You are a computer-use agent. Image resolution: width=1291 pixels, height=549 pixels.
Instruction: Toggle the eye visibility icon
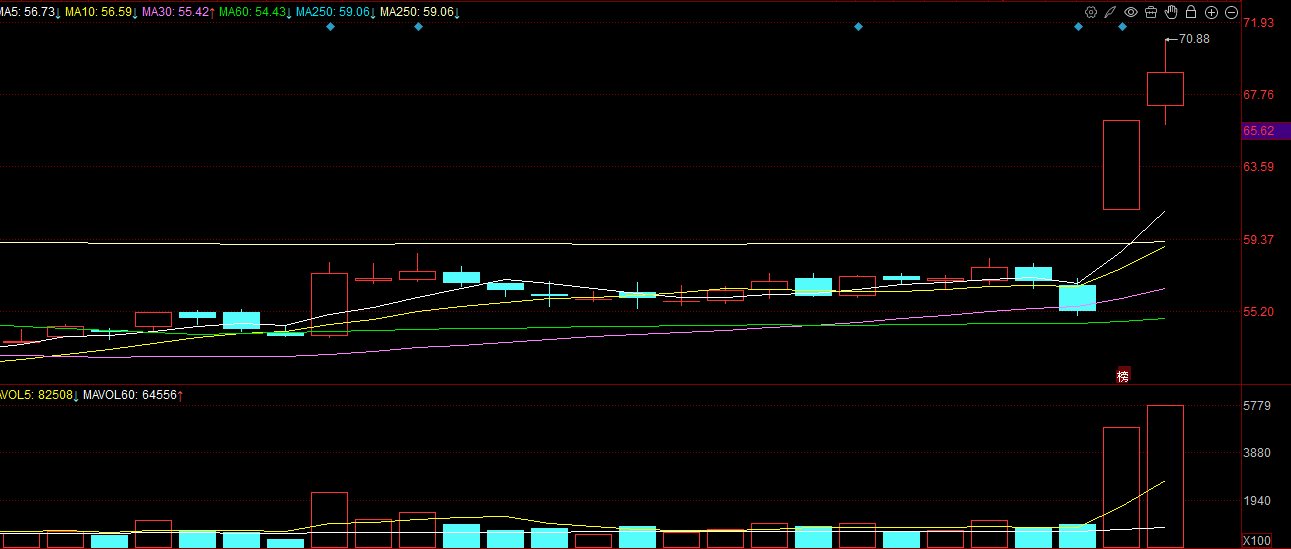[x=1131, y=12]
